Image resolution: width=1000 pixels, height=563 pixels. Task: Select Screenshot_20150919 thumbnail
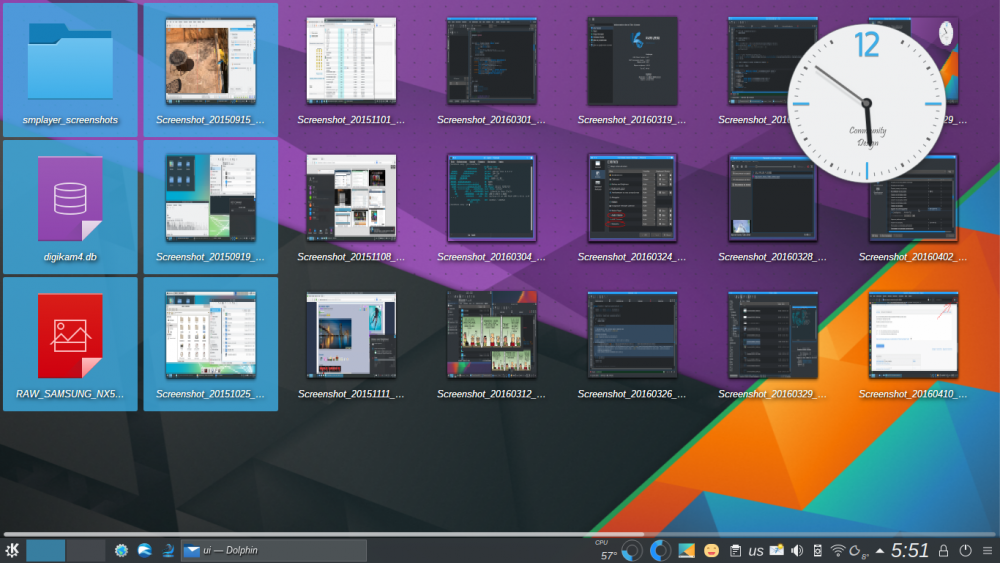tap(210, 198)
